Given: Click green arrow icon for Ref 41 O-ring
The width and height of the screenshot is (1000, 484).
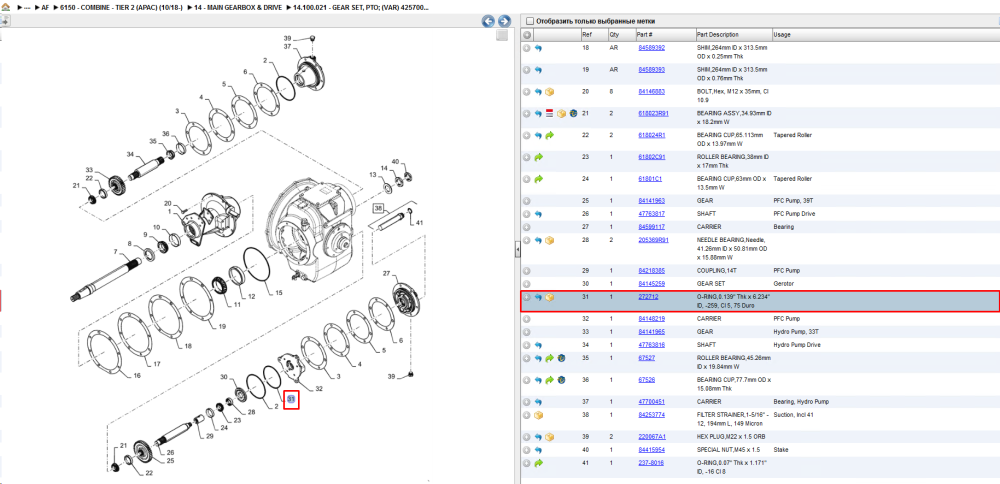Looking at the screenshot, I should [x=538, y=463].
